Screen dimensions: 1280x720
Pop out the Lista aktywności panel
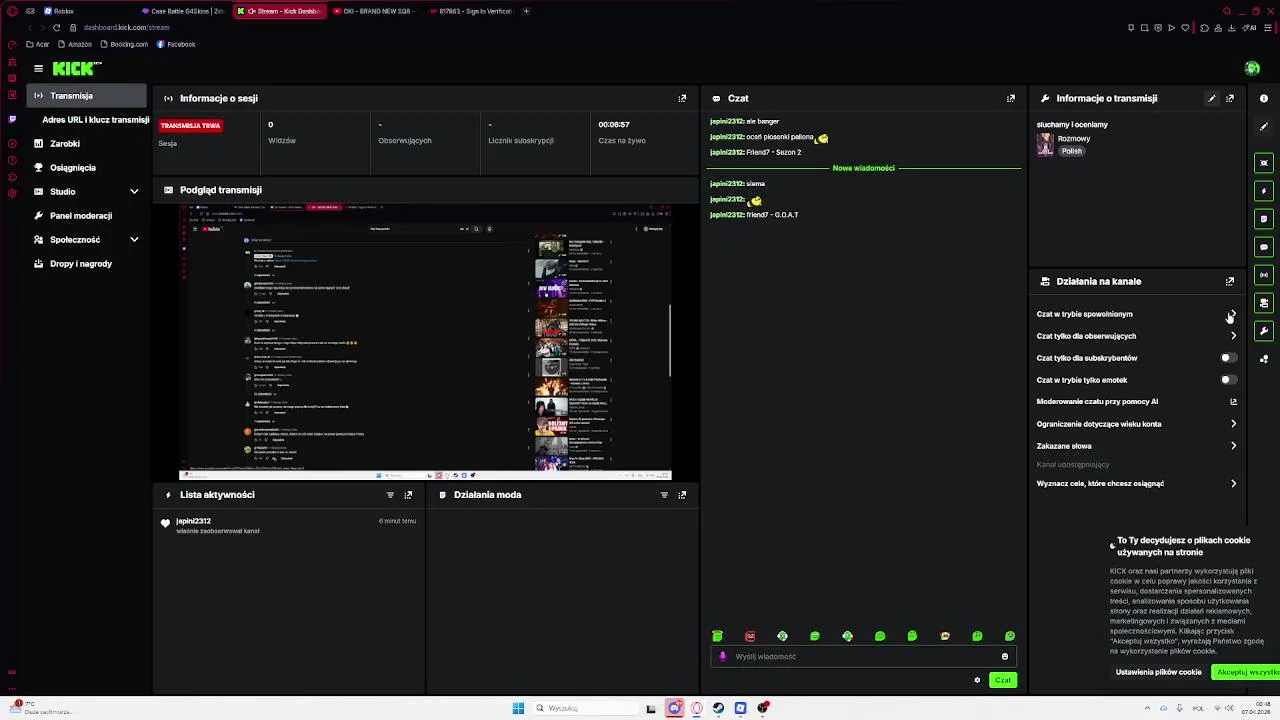point(408,495)
